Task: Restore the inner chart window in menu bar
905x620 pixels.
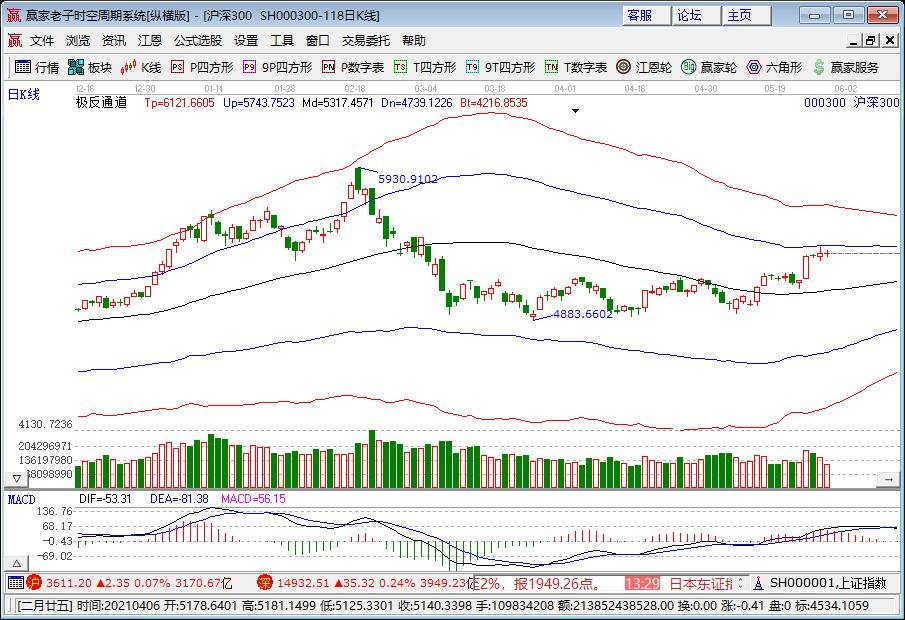Action: (x=872, y=41)
